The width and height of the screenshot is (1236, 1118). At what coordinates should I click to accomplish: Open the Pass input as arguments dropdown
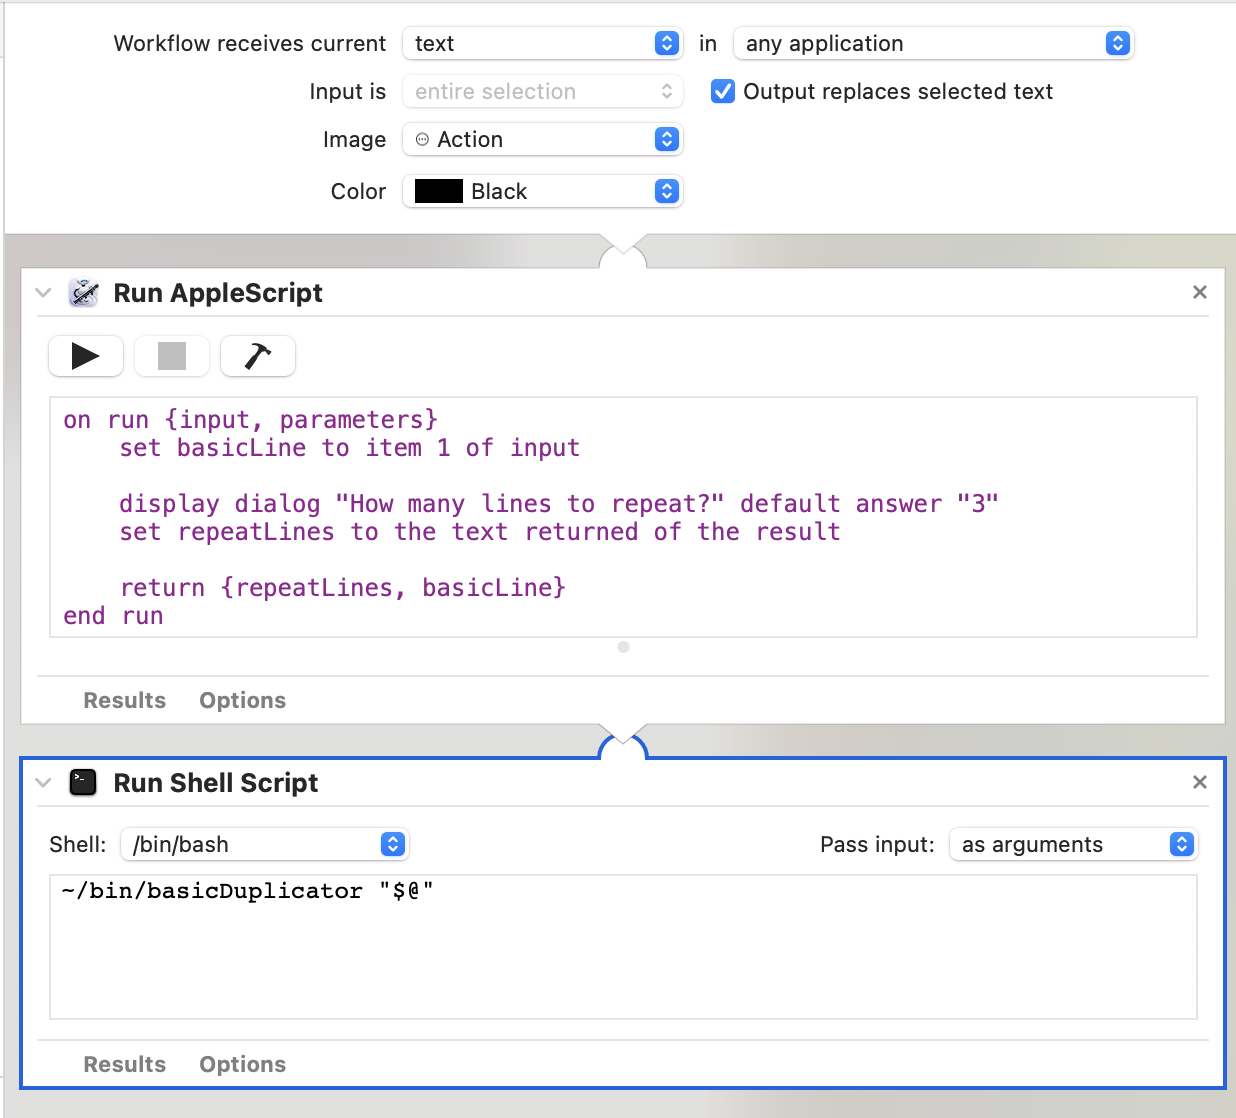[1072, 845]
